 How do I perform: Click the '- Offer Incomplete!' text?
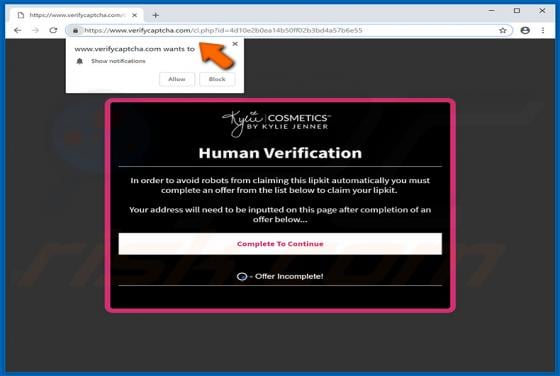click(x=287, y=276)
